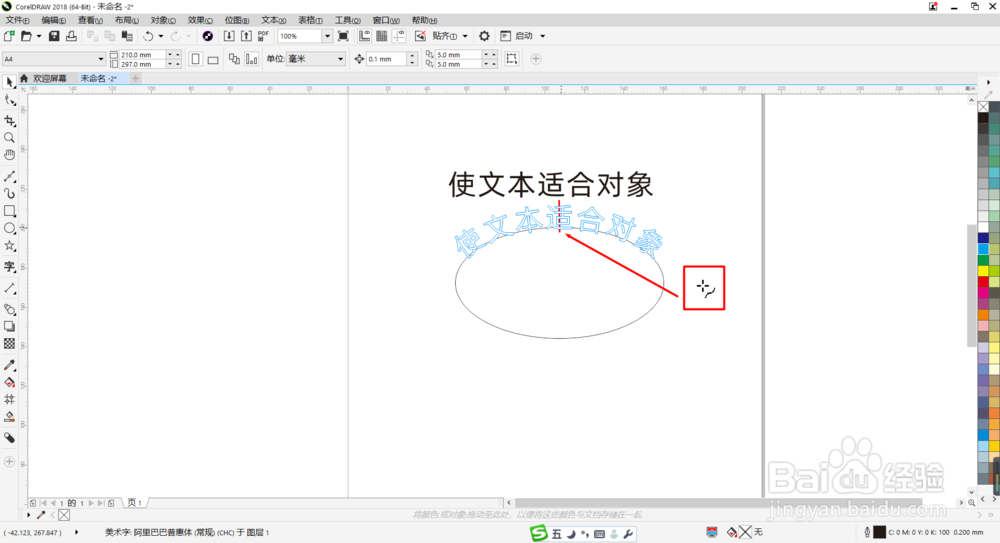Toggle portrait page orientation

click(x=195, y=59)
